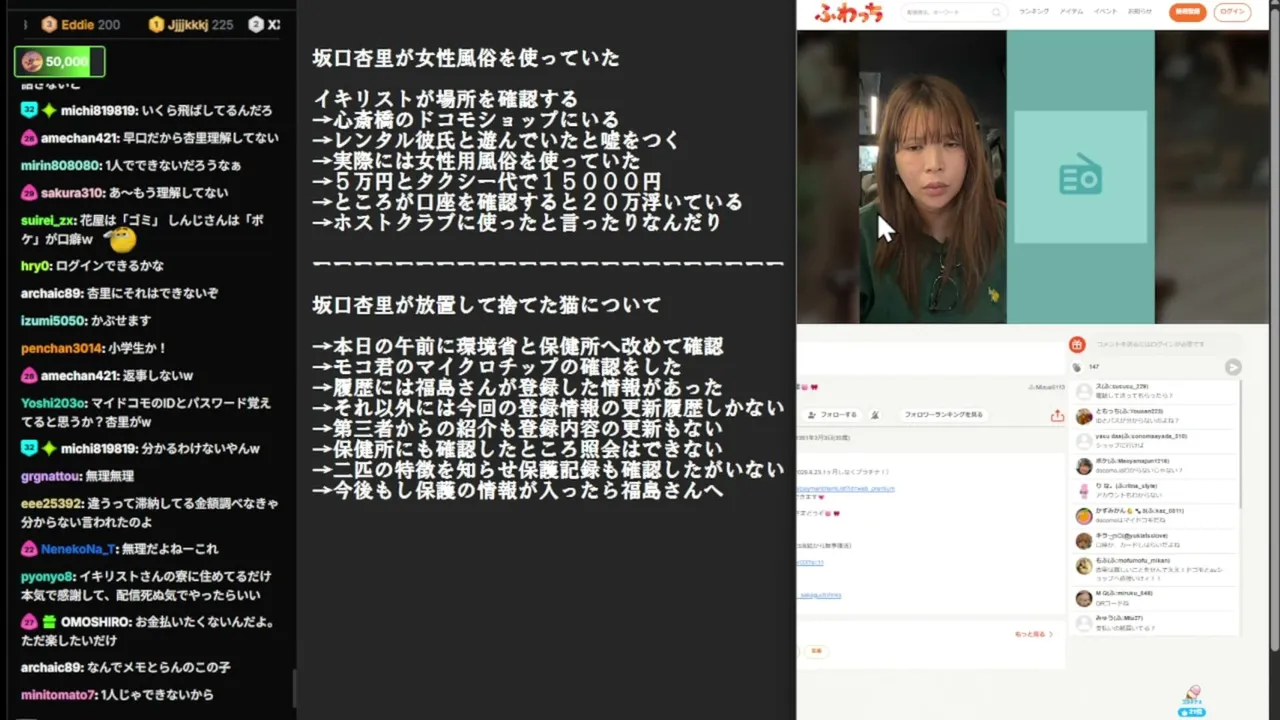Click the orange 新規登録 button
Screen dimensions: 1280x720
[x=1187, y=12]
